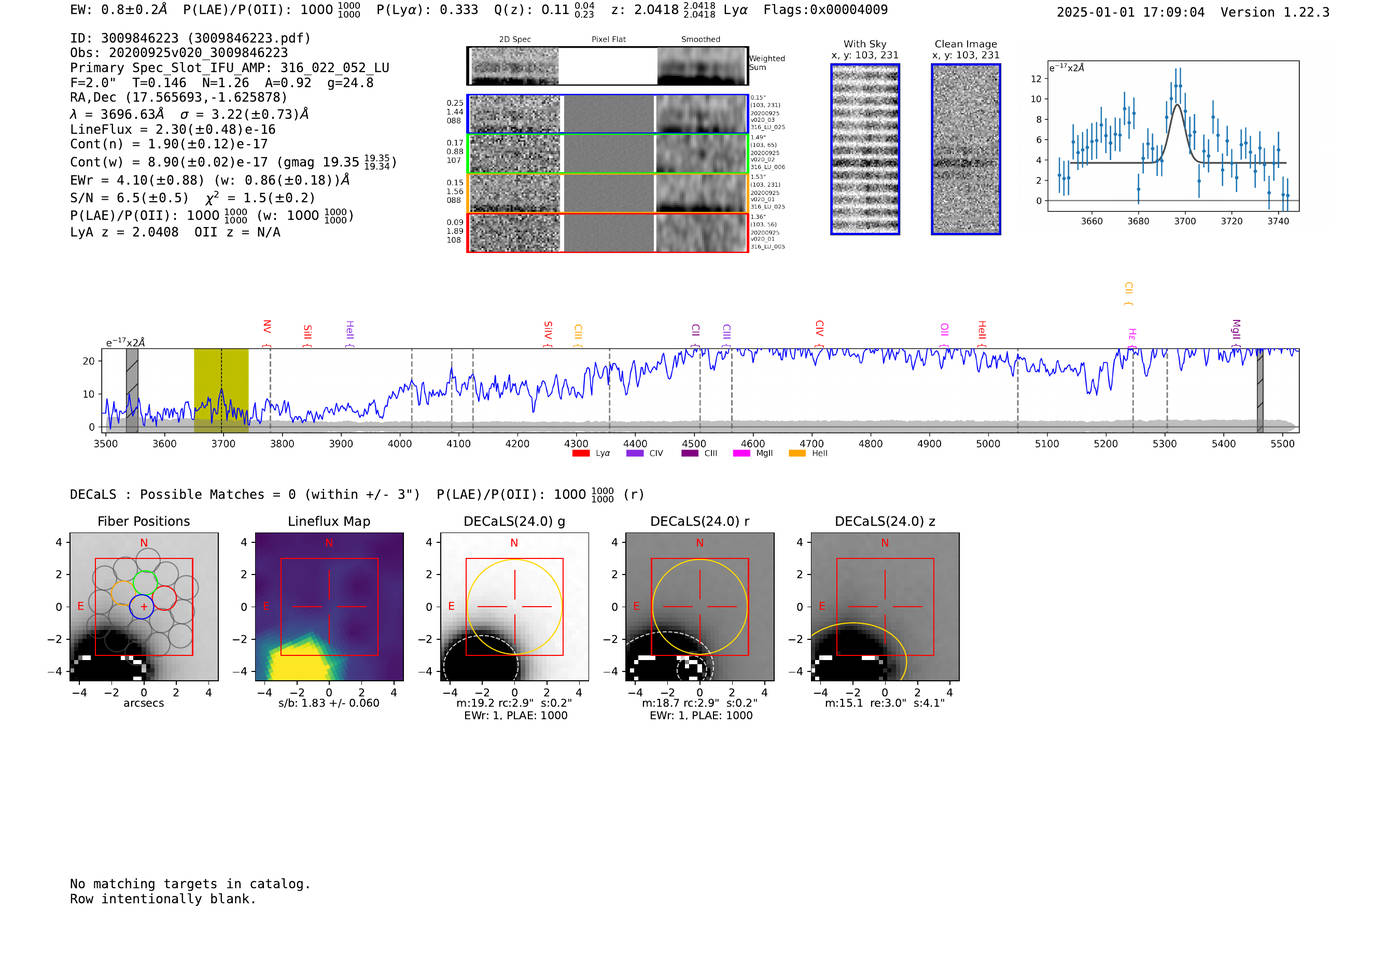Select the red-outlined 2D spectrum fiber row
1400x953 pixels.
coord(608,232)
